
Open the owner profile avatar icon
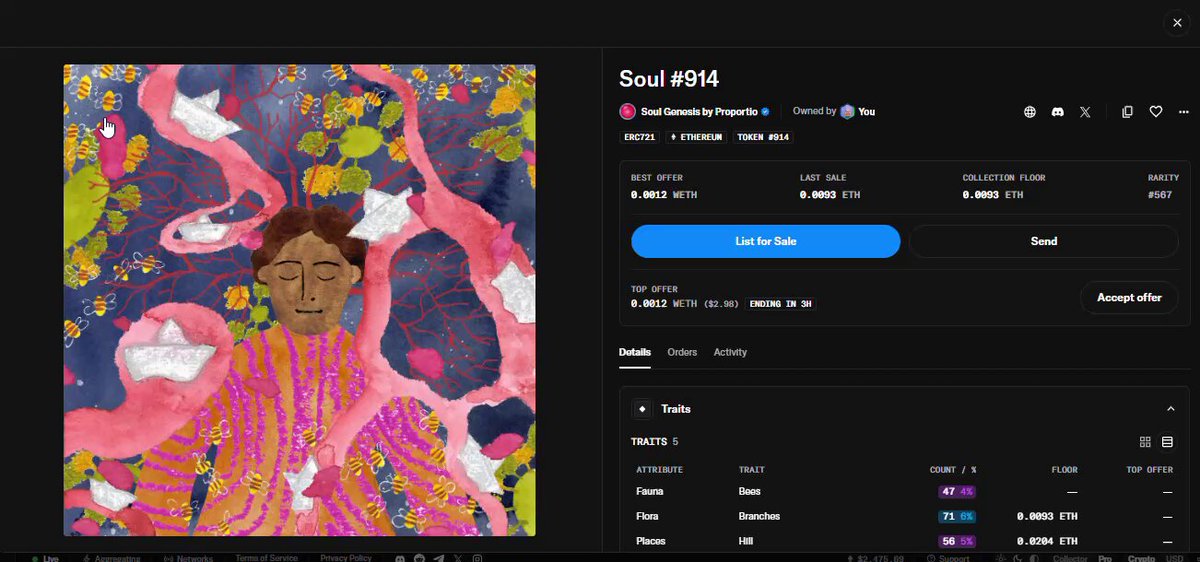(847, 112)
